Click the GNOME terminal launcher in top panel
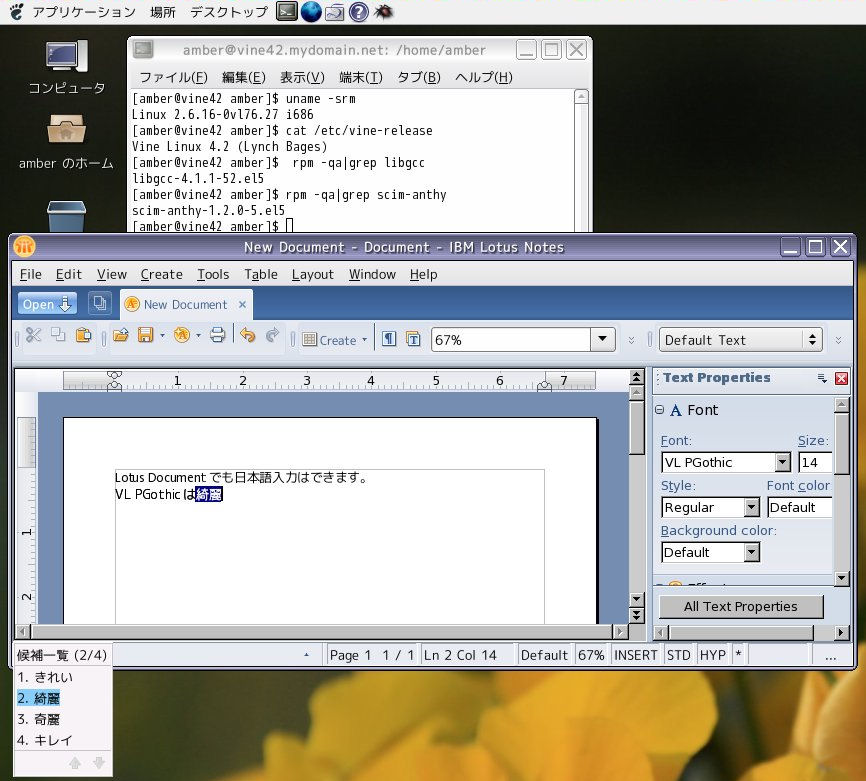Screen dimensions: 866x781 pos(287,11)
